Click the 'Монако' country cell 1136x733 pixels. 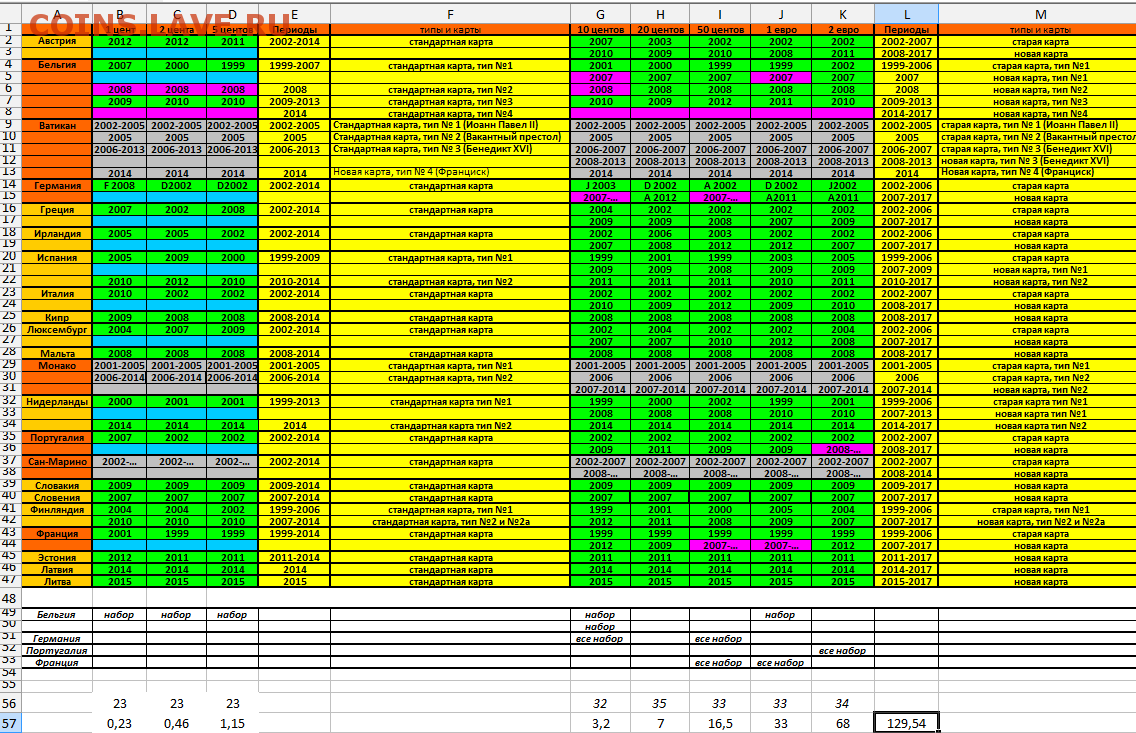point(57,366)
